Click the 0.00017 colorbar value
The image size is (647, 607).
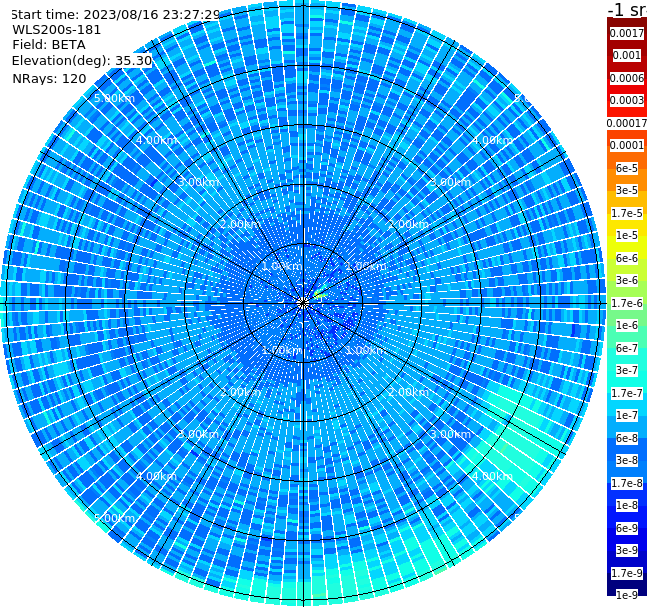(627, 123)
